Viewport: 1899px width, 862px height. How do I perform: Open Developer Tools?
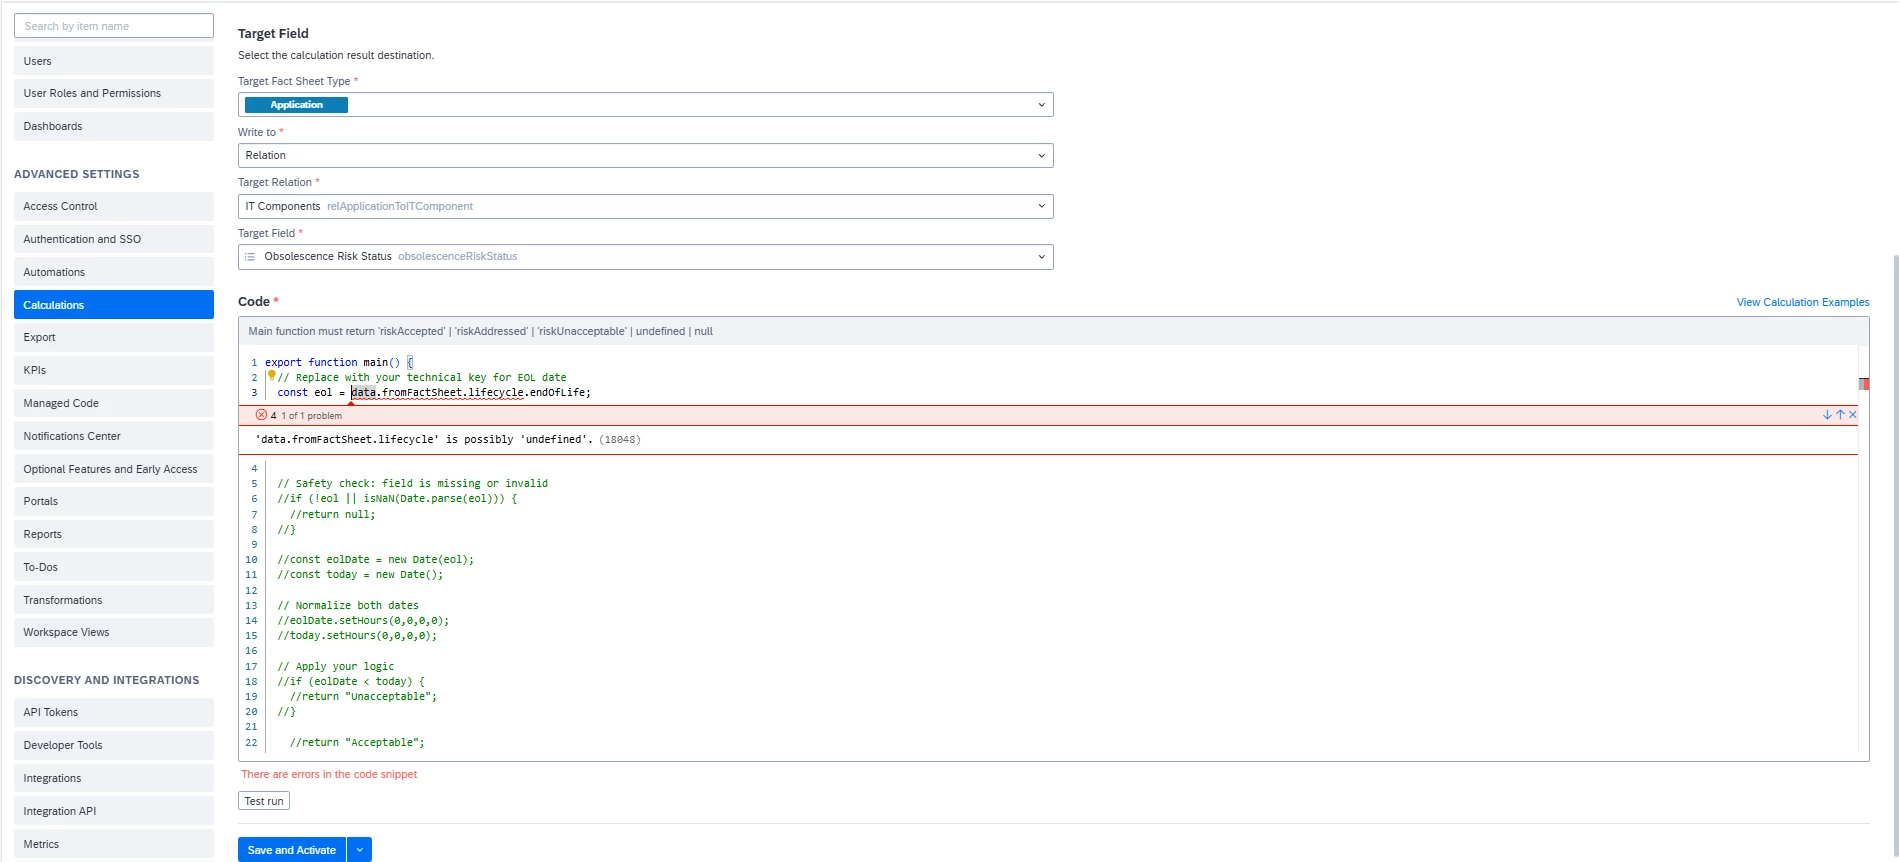[x=114, y=746]
